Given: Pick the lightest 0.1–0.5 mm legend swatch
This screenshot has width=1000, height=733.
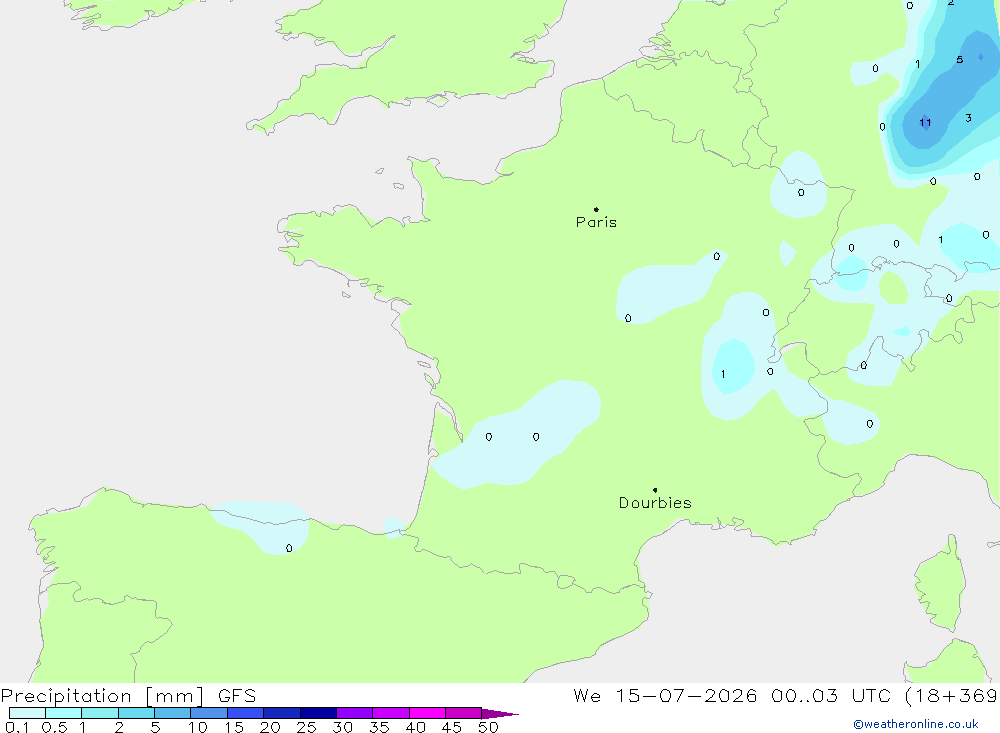Looking at the screenshot, I should click(x=27, y=713).
